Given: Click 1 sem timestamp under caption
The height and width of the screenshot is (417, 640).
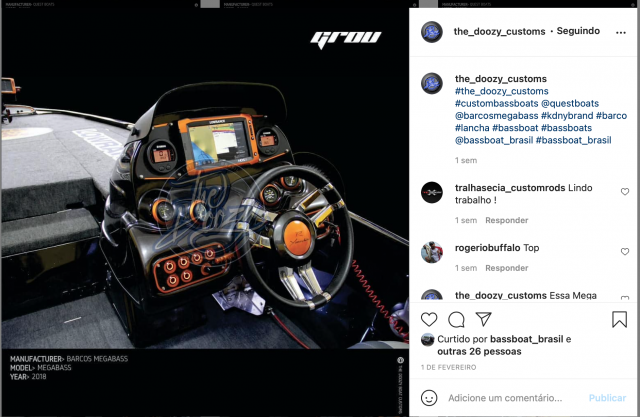Looking at the screenshot, I should (x=466, y=160).
